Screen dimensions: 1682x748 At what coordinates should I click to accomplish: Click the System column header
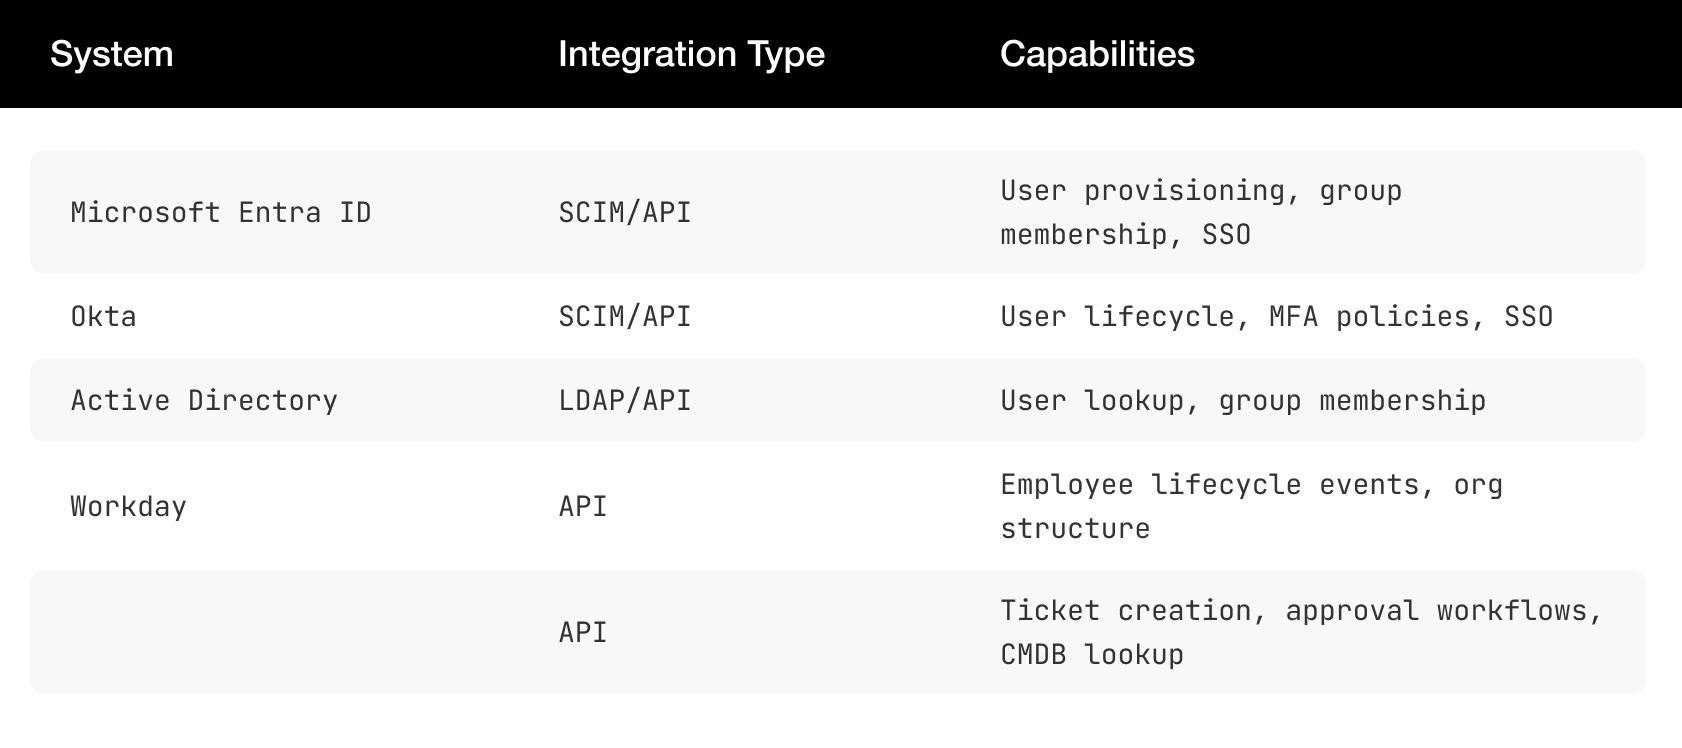tap(112, 54)
